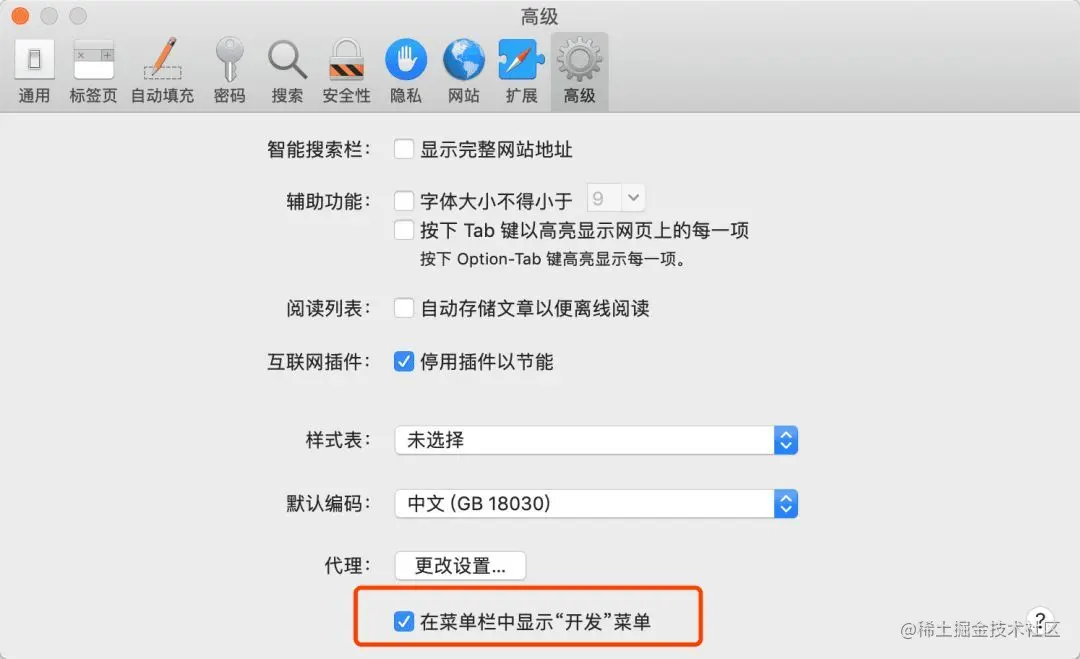Screen dimensions: 1080x659
Task: Click the help question mark button
Action: click(x=1040, y=620)
